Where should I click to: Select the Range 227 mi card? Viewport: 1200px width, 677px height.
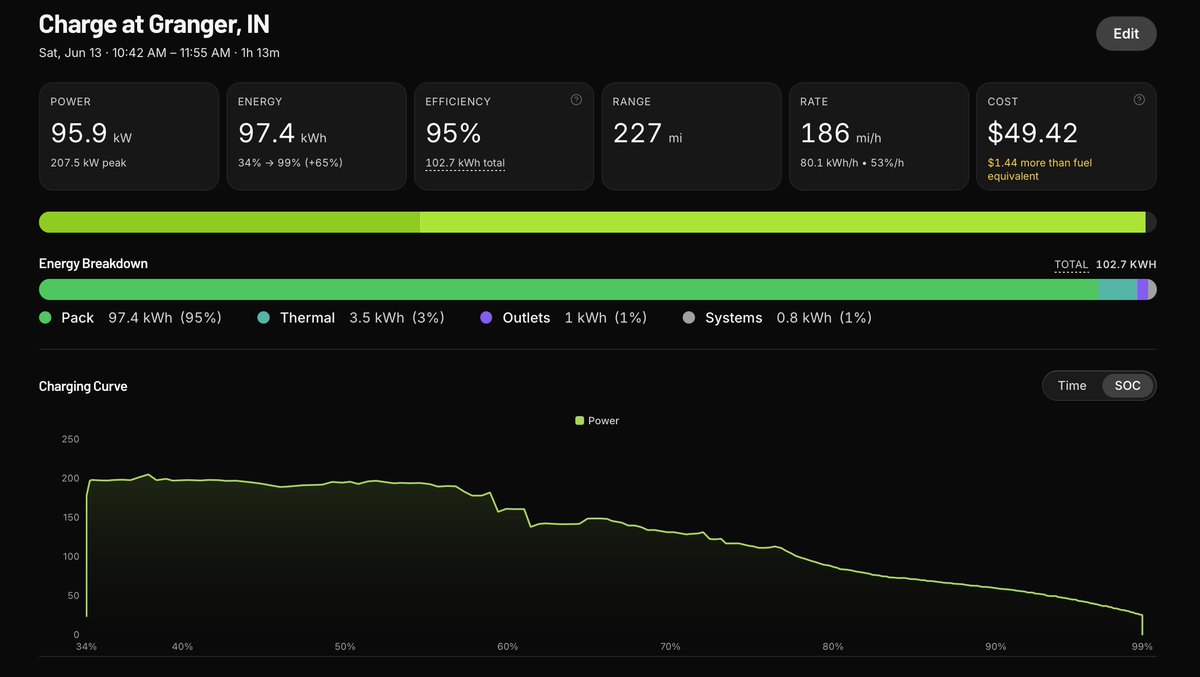pos(691,136)
